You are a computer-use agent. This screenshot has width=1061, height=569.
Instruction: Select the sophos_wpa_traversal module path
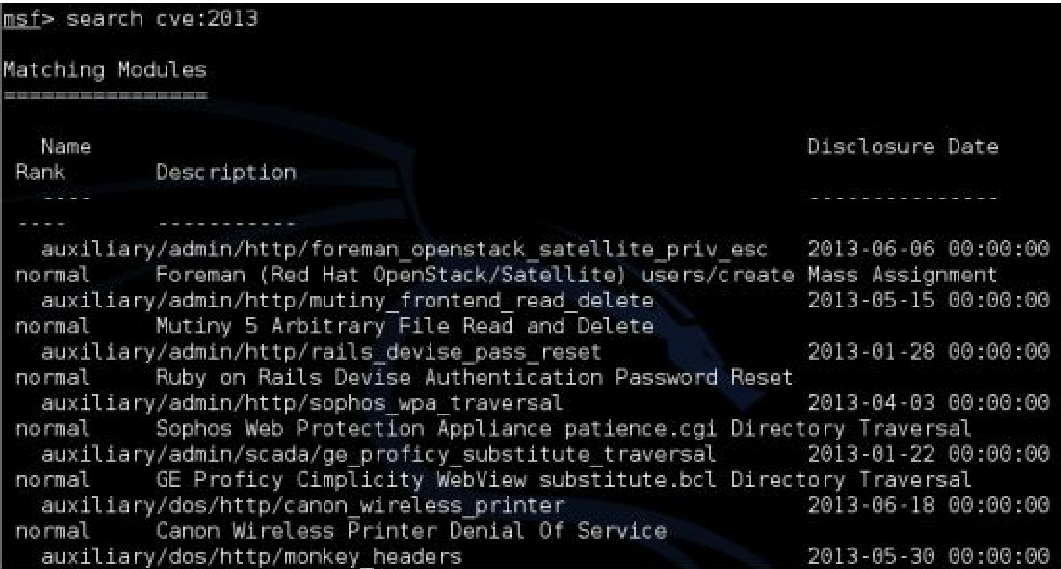tap(302, 404)
